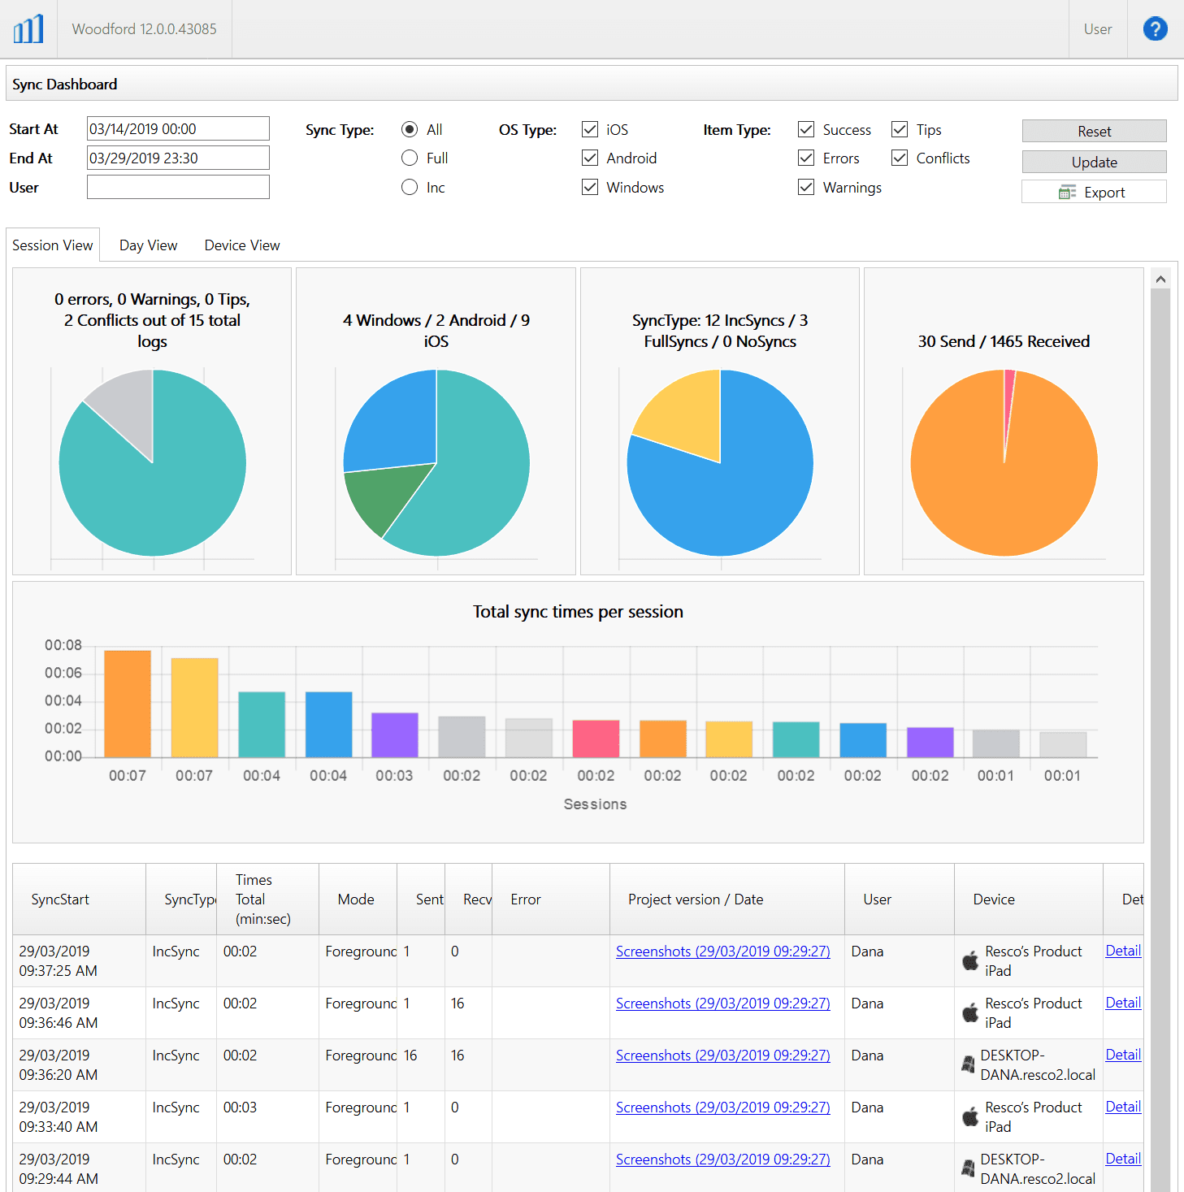Uncheck the iOS OS type filter

tap(590, 129)
